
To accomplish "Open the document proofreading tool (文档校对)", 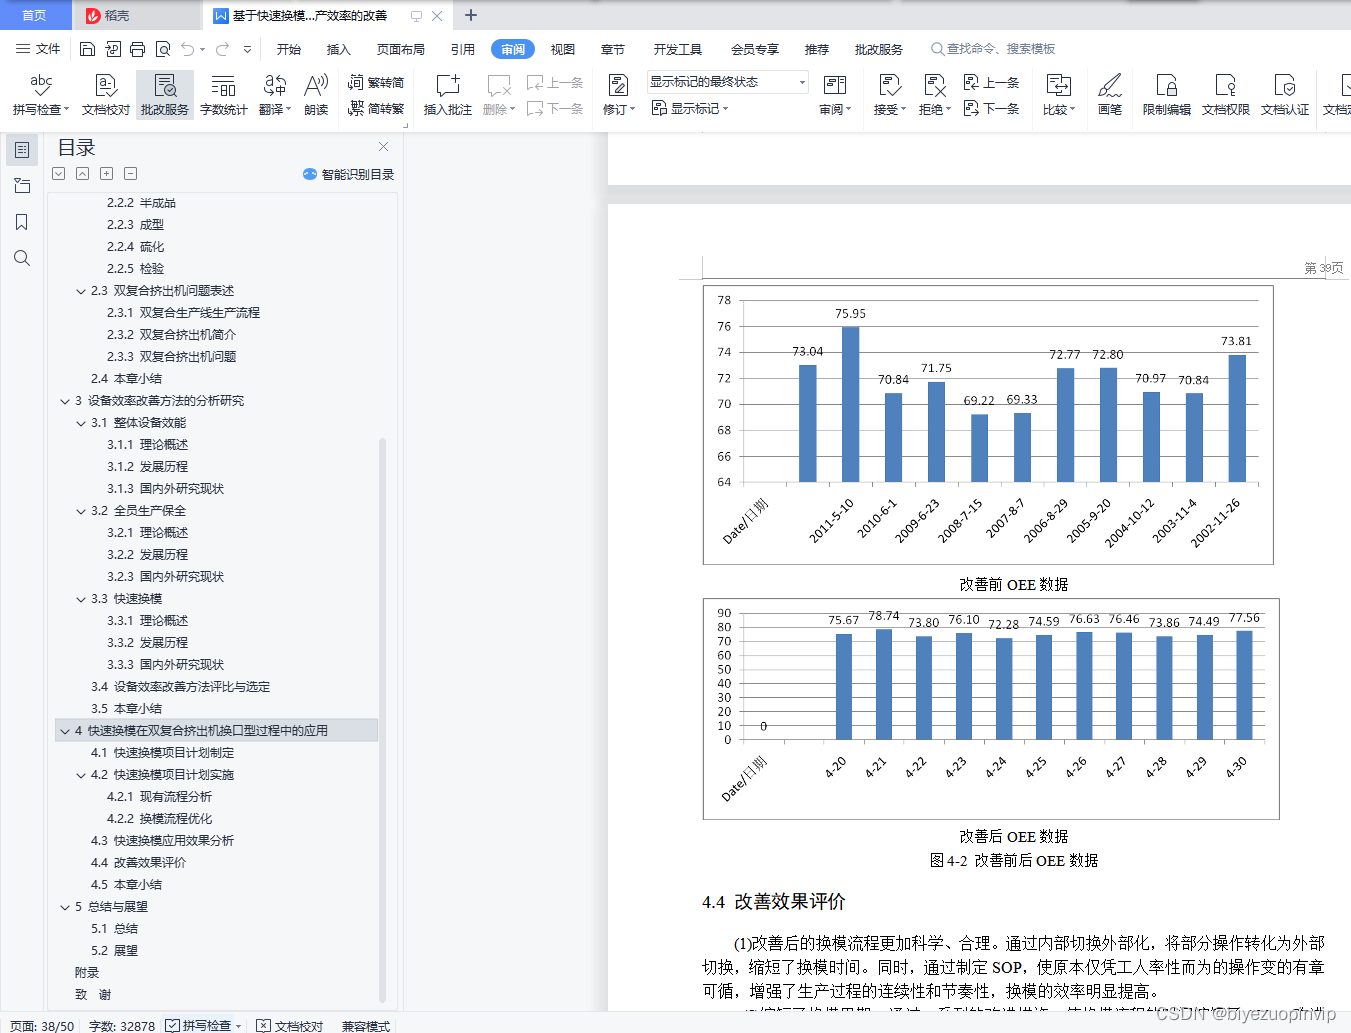I will tap(106, 95).
